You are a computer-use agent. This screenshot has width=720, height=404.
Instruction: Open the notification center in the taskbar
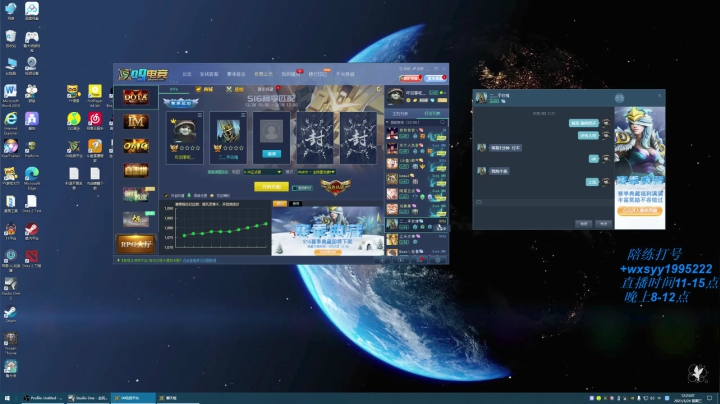(x=709, y=398)
